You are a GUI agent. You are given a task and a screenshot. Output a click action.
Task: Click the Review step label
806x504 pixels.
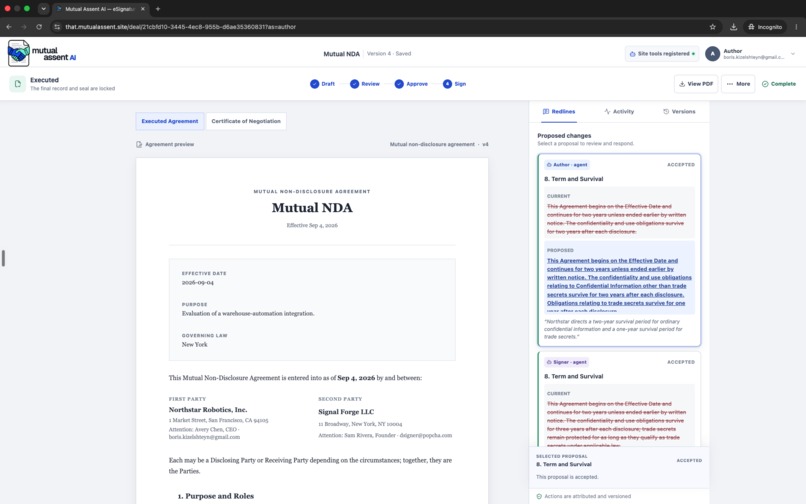point(370,84)
